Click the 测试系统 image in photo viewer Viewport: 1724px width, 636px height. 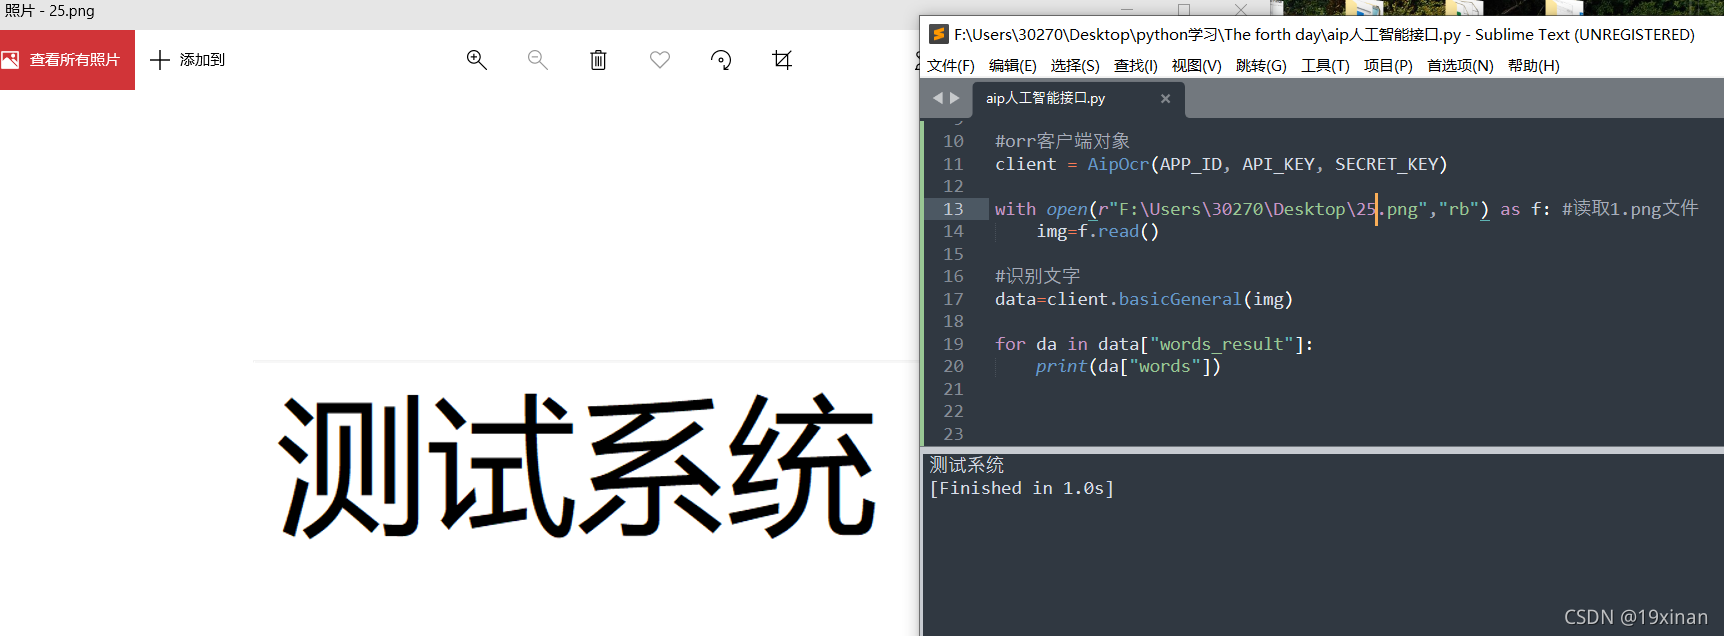(x=577, y=467)
